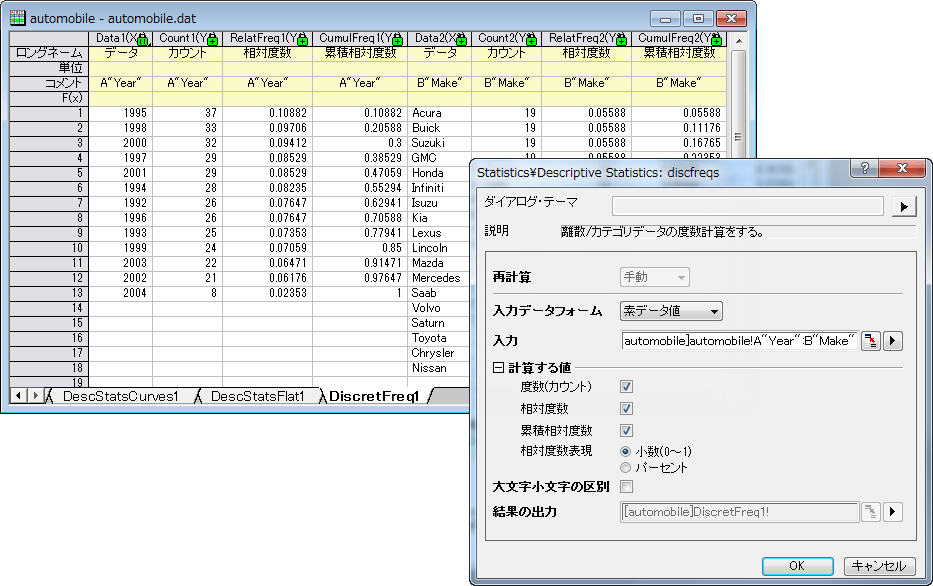This screenshot has width=933, height=586.
Task: Click the lock icon on CumulFreq1 column header
Action: [x=397, y=40]
